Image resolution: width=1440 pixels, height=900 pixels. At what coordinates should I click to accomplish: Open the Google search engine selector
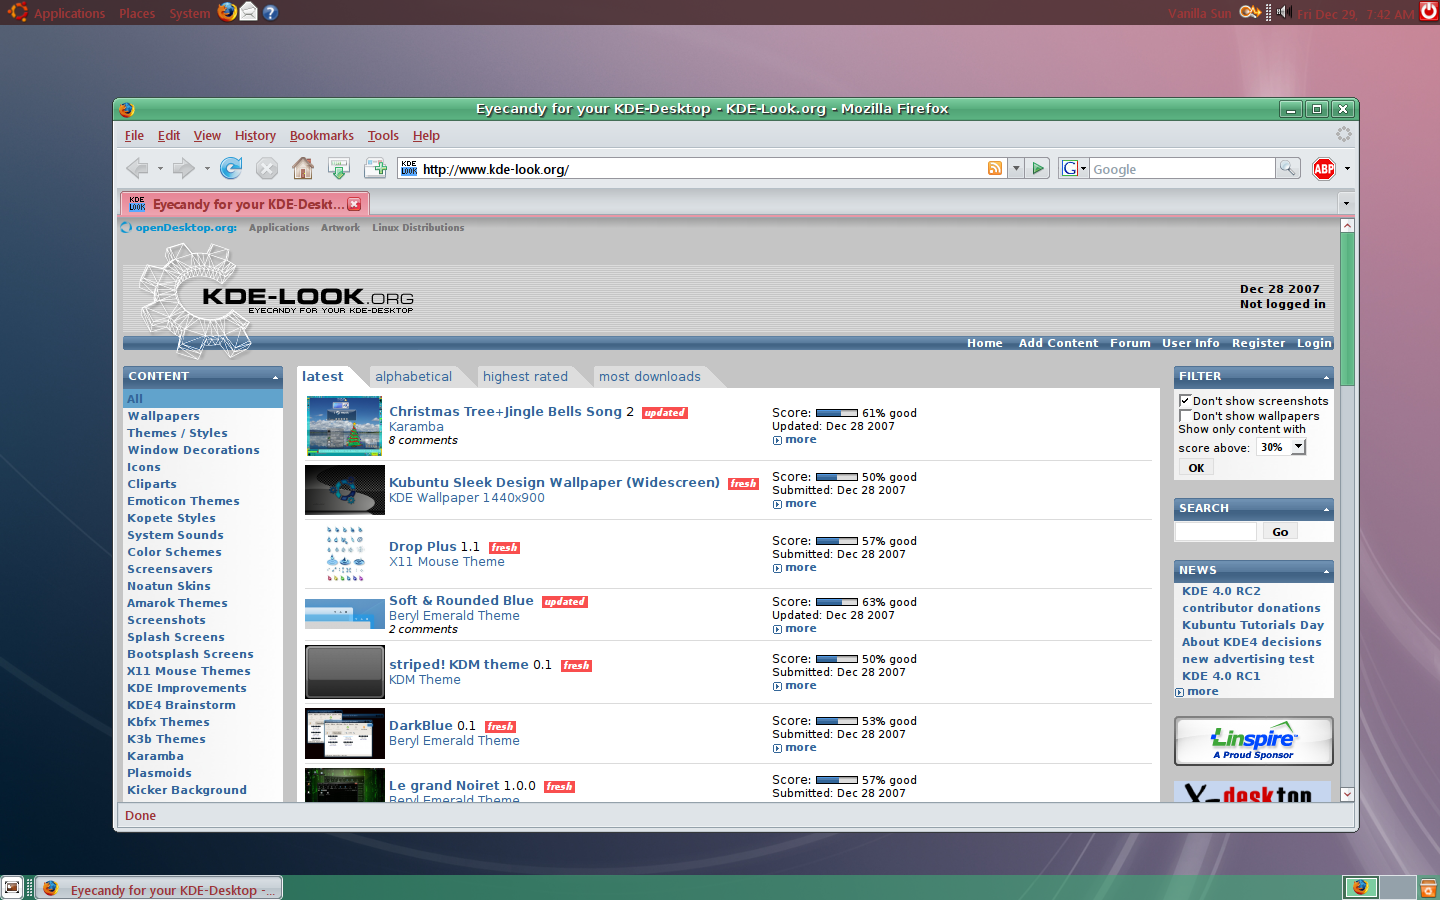(1074, 168)
